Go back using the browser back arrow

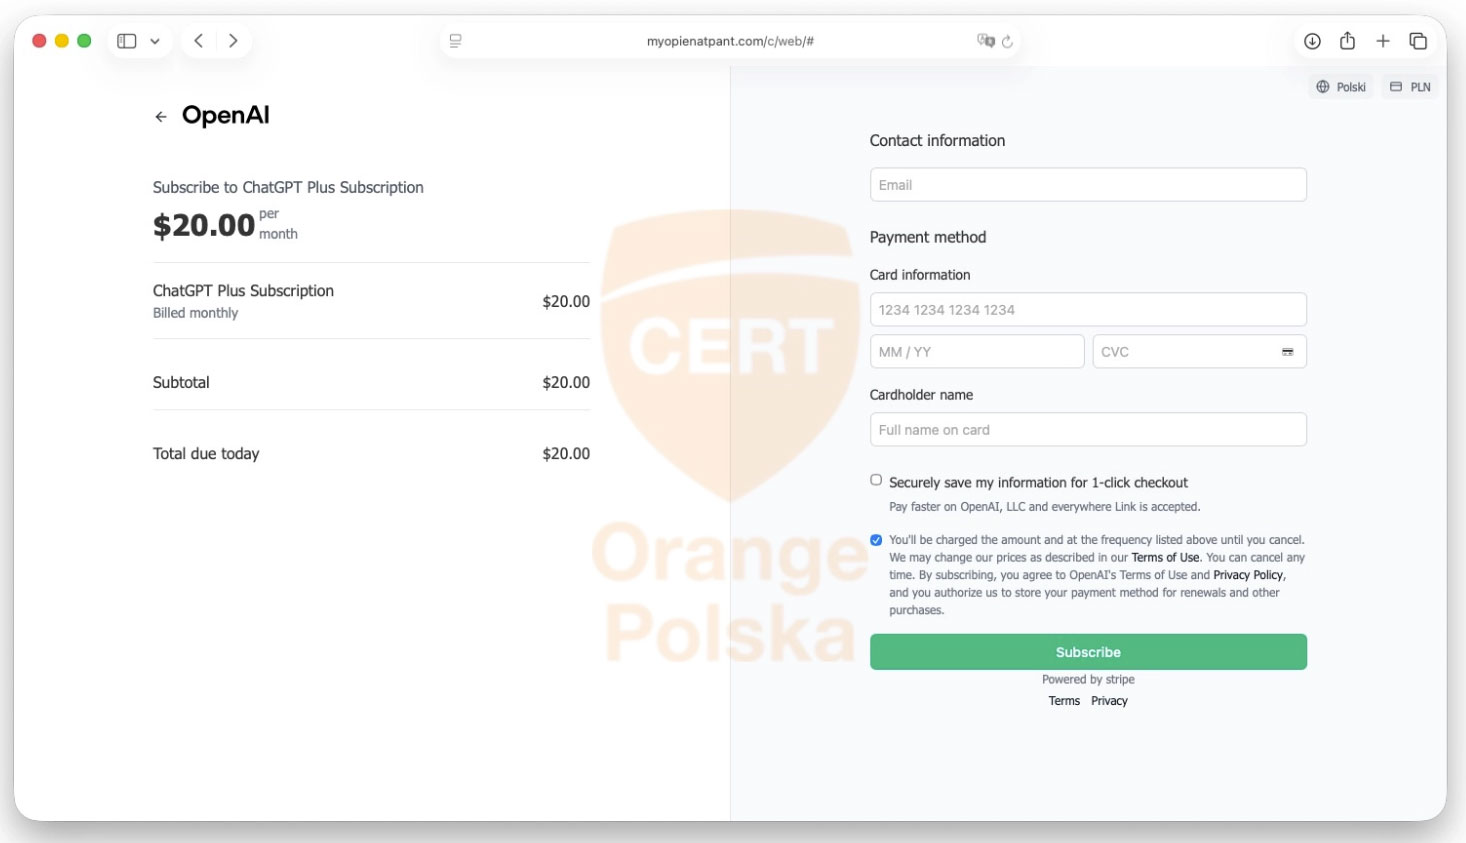[x=199, y=41]
